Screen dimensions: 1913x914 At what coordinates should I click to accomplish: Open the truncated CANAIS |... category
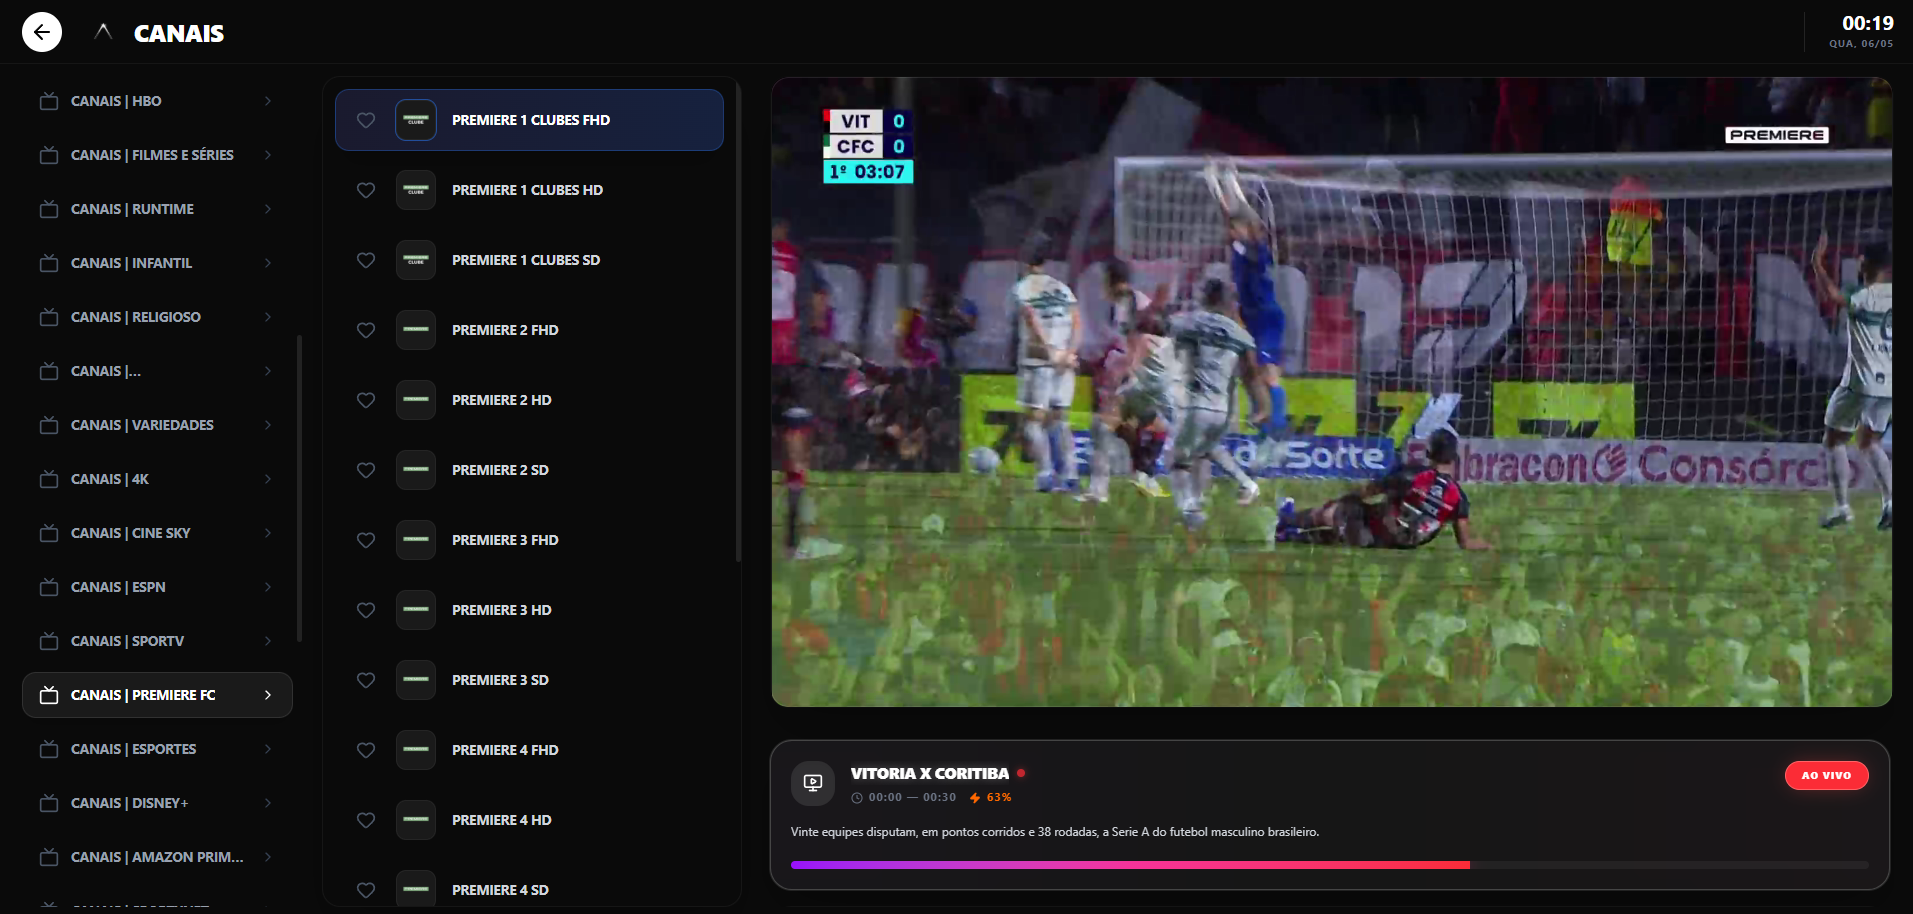pyautogui.click(x=157, y=371)
